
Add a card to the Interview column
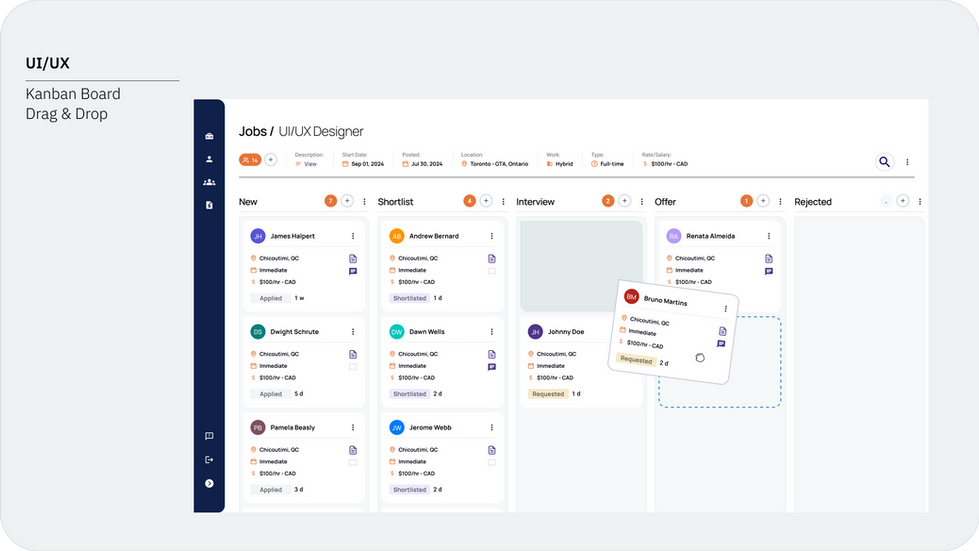pos(624,201)
